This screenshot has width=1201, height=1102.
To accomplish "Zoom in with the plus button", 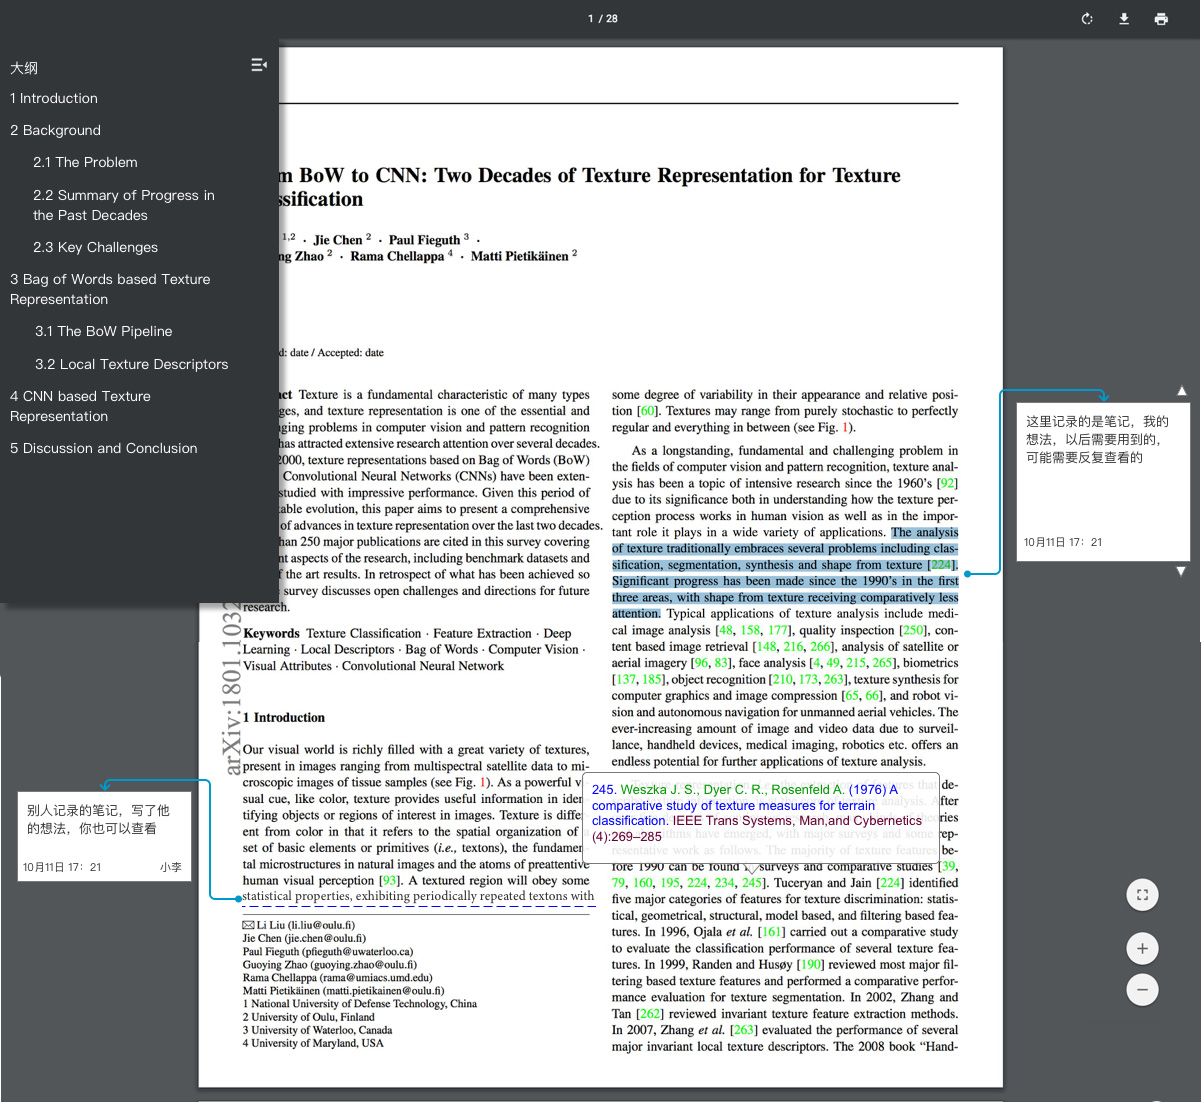I will pos(1142,948).
